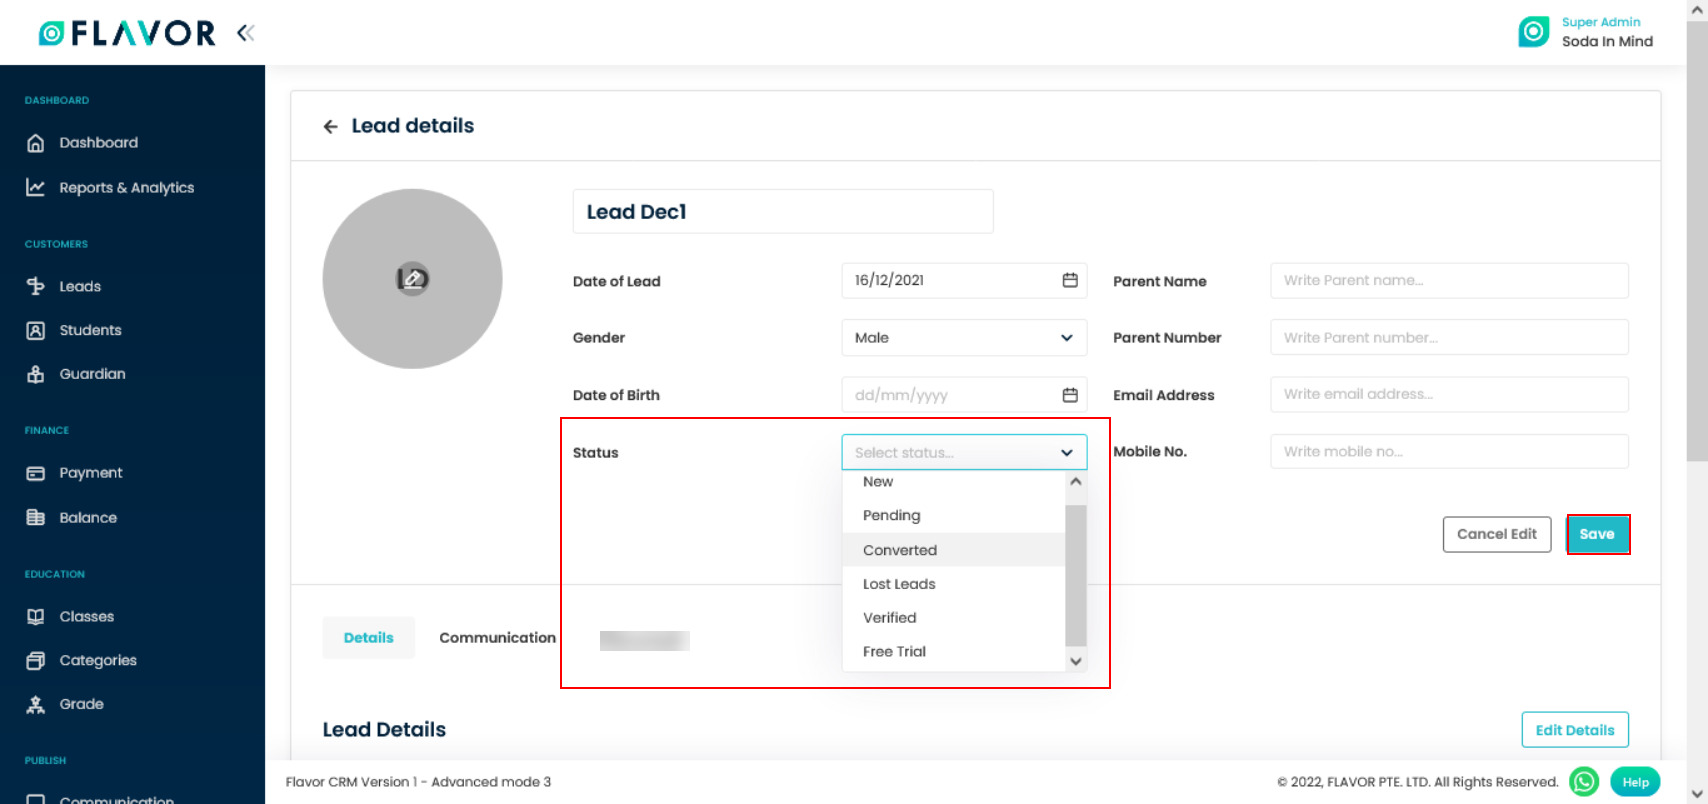Open Guardian in the sidebar
Image resolution: width=1708 pixels, height=804 pixels.
pos(92,374)
